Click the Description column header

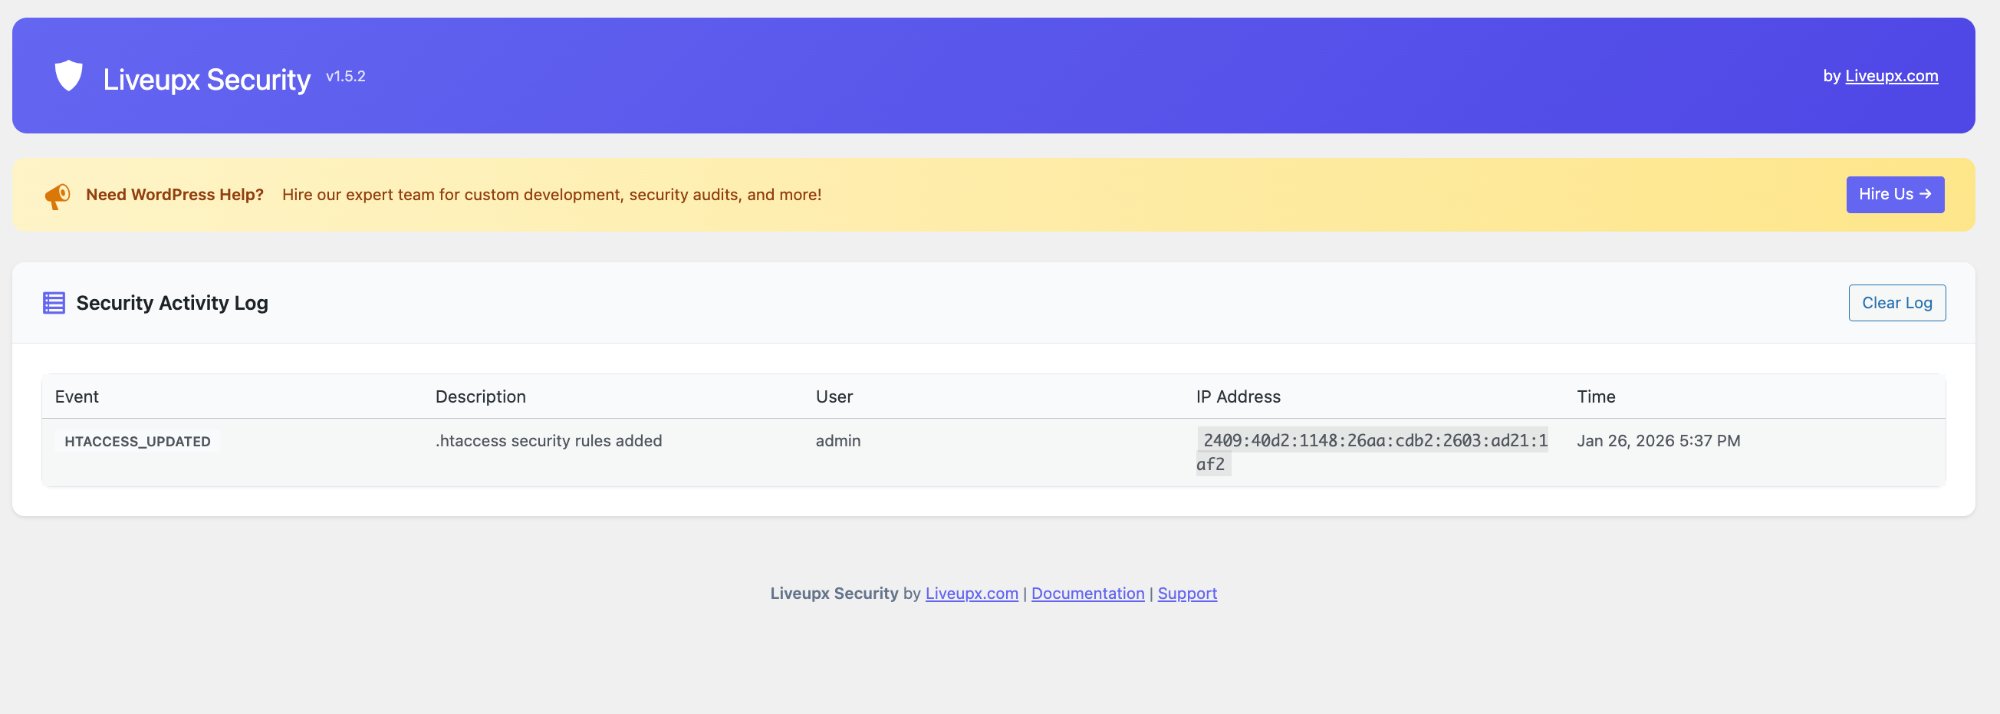[480, 397]
